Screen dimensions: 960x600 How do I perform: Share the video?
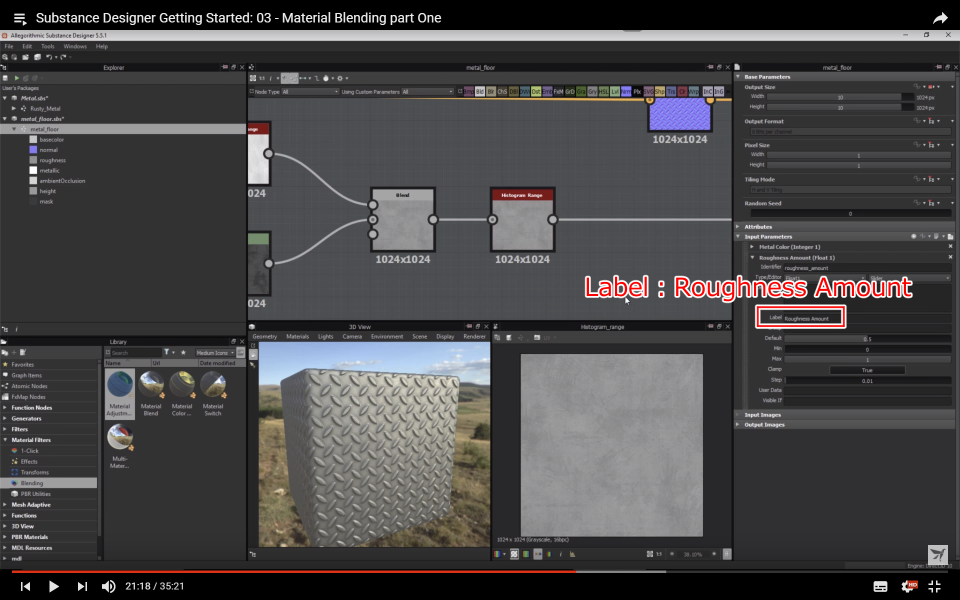[940, 18]
